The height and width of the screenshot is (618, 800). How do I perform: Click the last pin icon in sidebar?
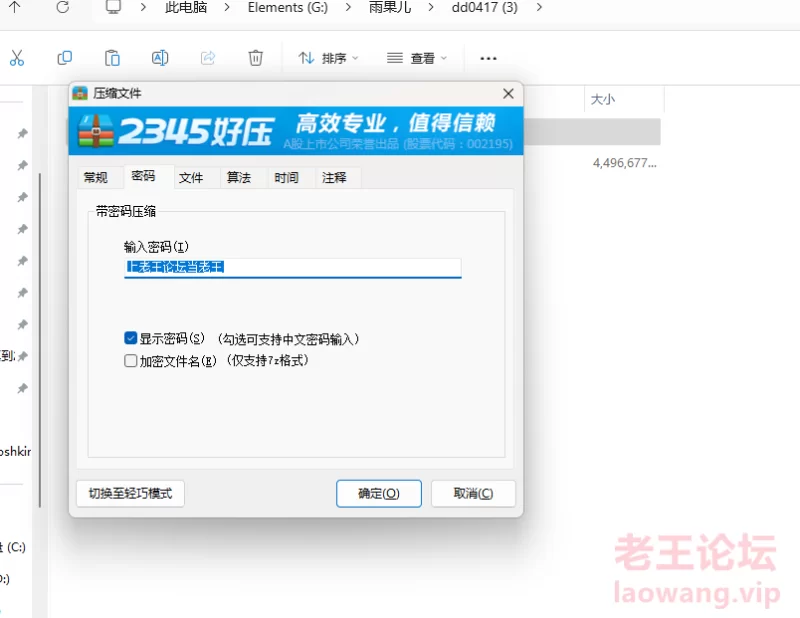pyautogui.click(x=22, y=388)
